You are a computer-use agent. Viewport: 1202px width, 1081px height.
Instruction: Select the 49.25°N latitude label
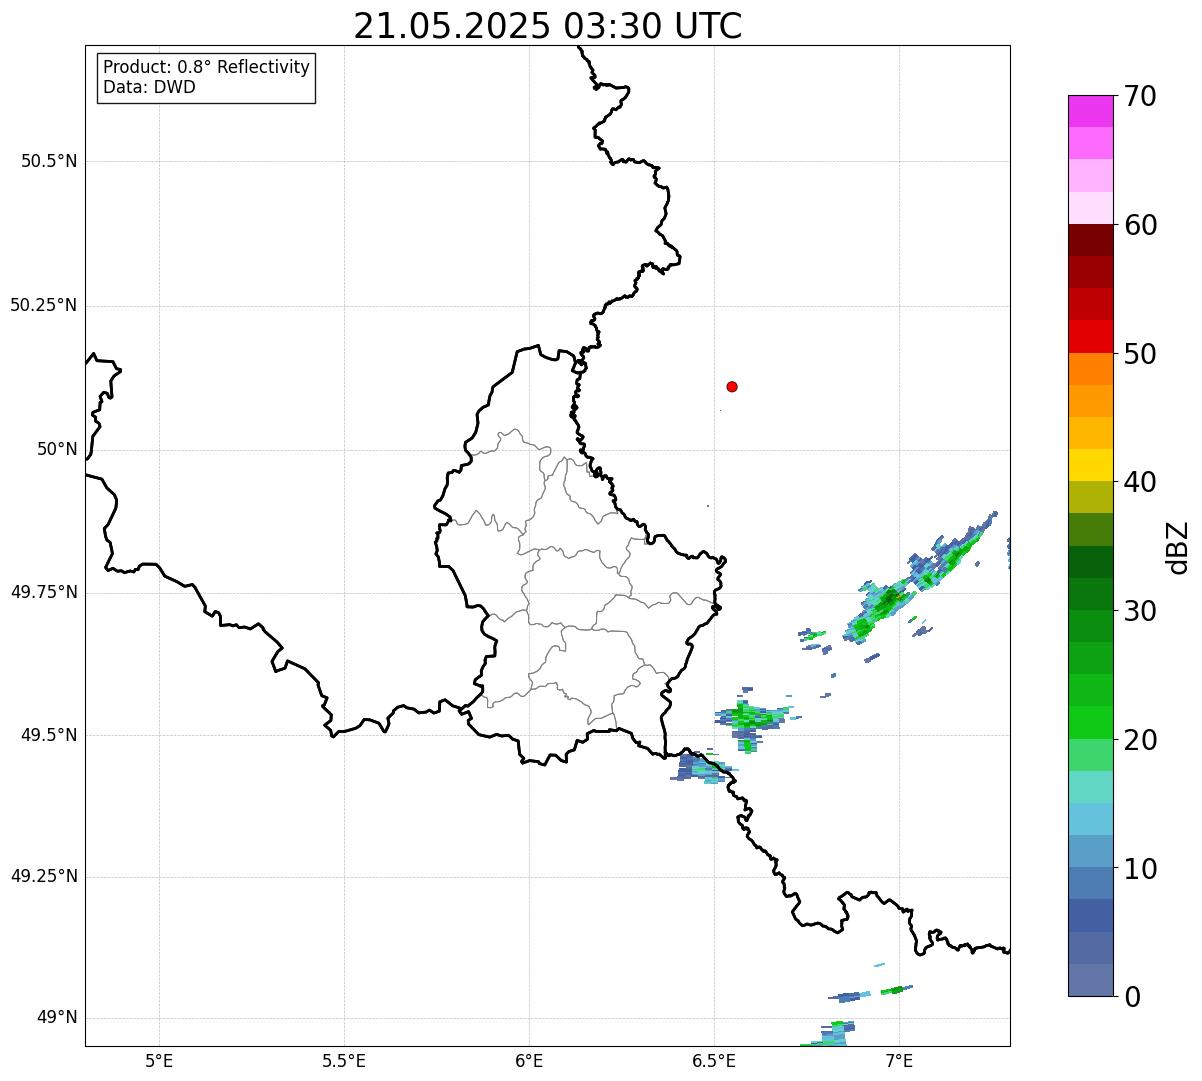tap(44, 876)
